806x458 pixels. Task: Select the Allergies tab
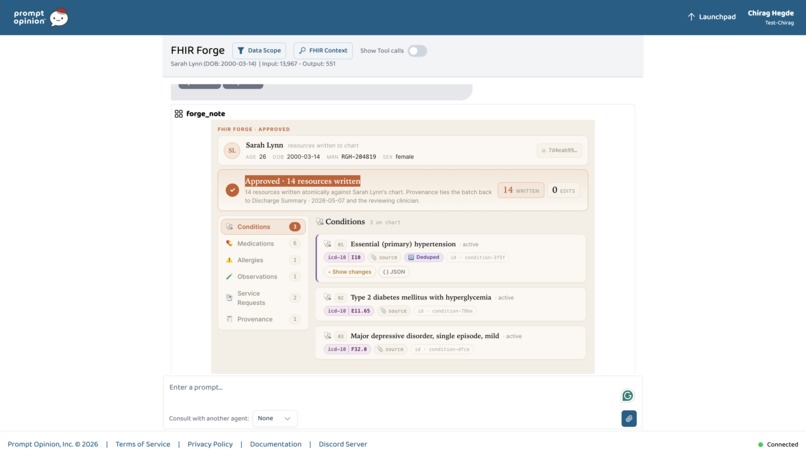click(x=263, y=260)
